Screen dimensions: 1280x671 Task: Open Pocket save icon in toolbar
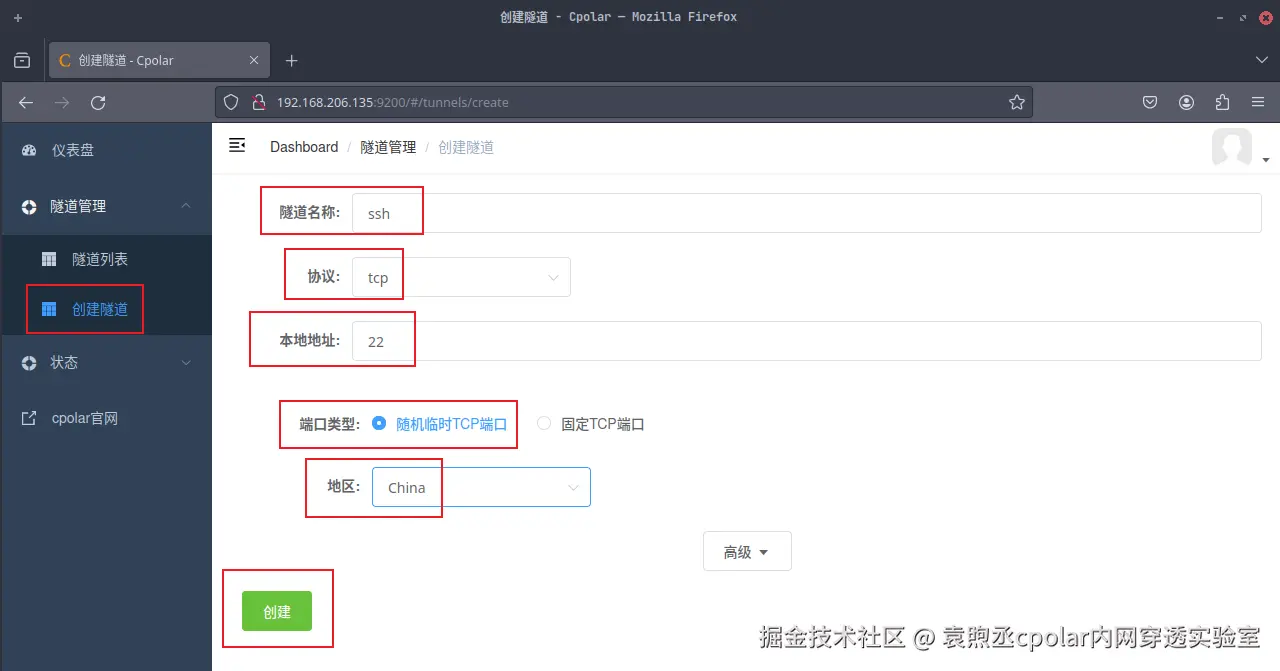click(1150, 102)
